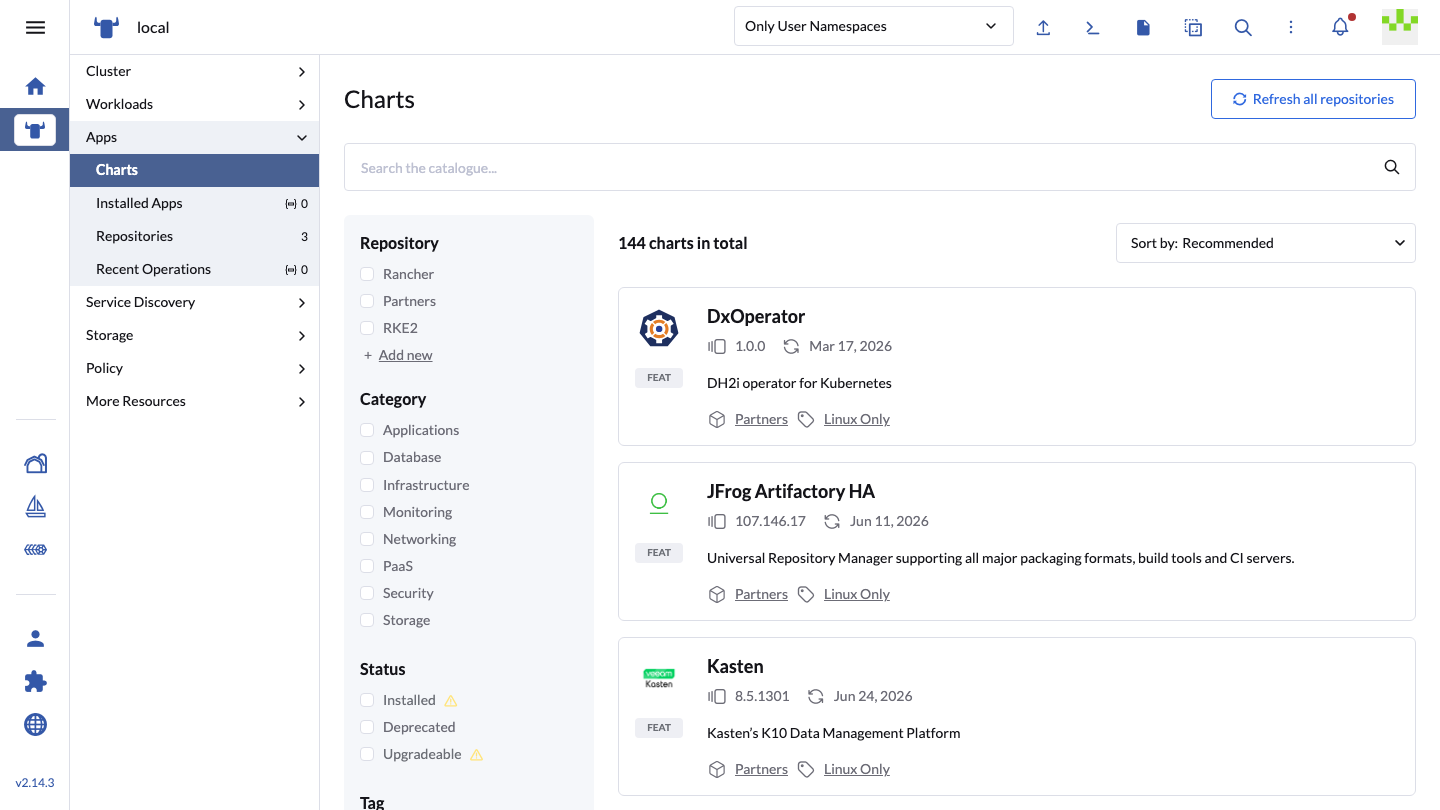Tick the Deprecated status checkbox
The height and width of the screenshot is (810, 1440).
(x=367, y=727)
